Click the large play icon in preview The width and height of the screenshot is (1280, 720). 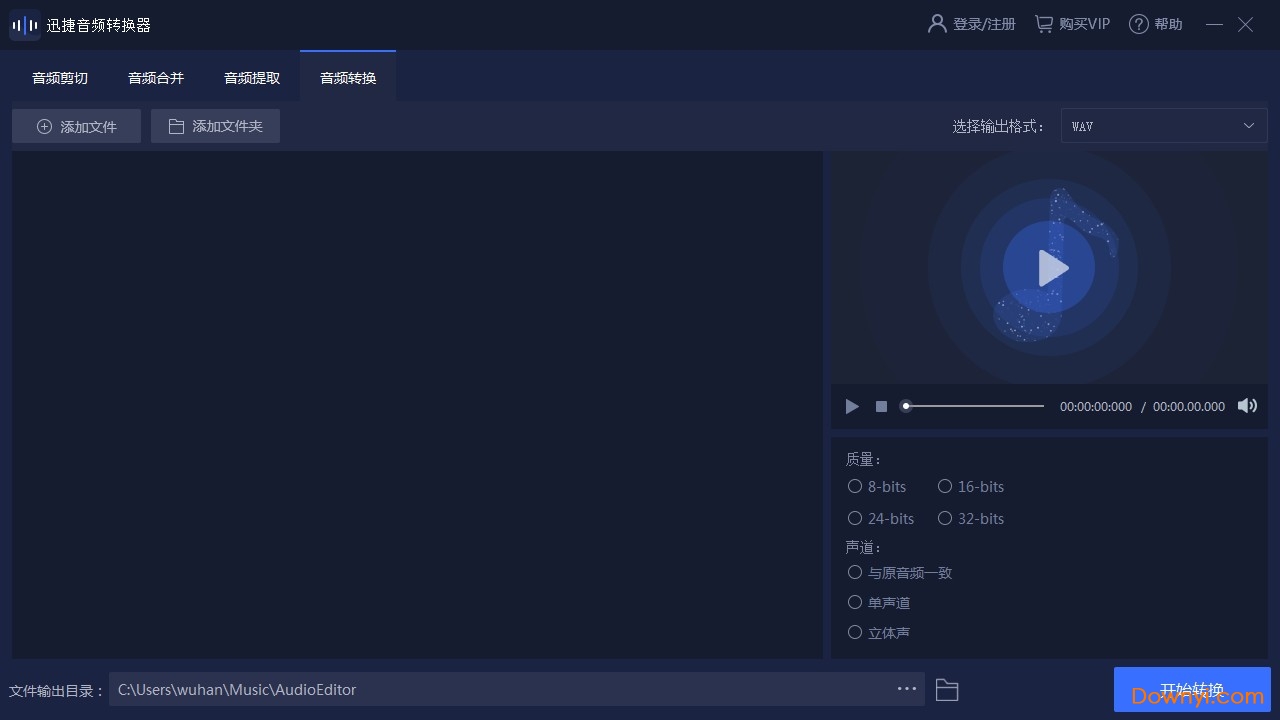tap(1050, 268)
